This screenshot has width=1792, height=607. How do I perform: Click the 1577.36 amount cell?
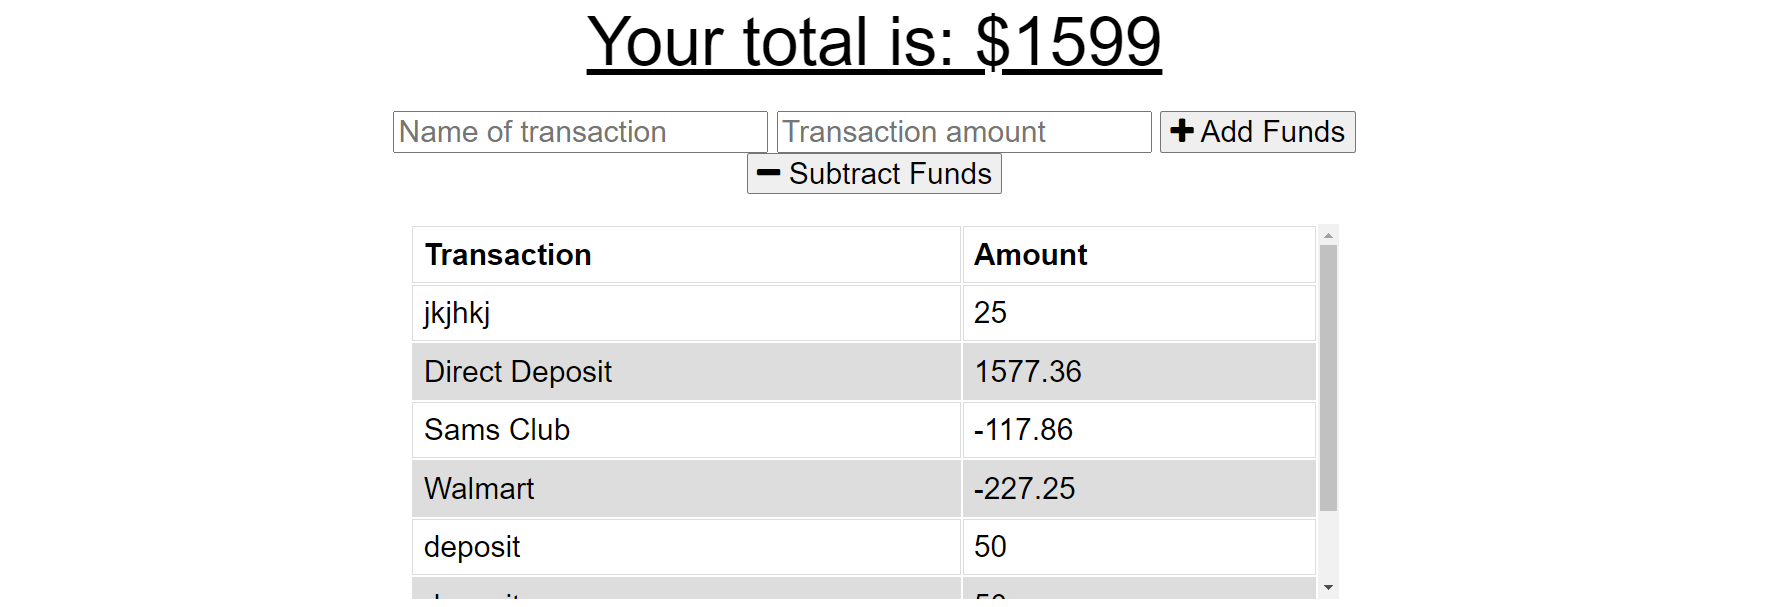1138,371
